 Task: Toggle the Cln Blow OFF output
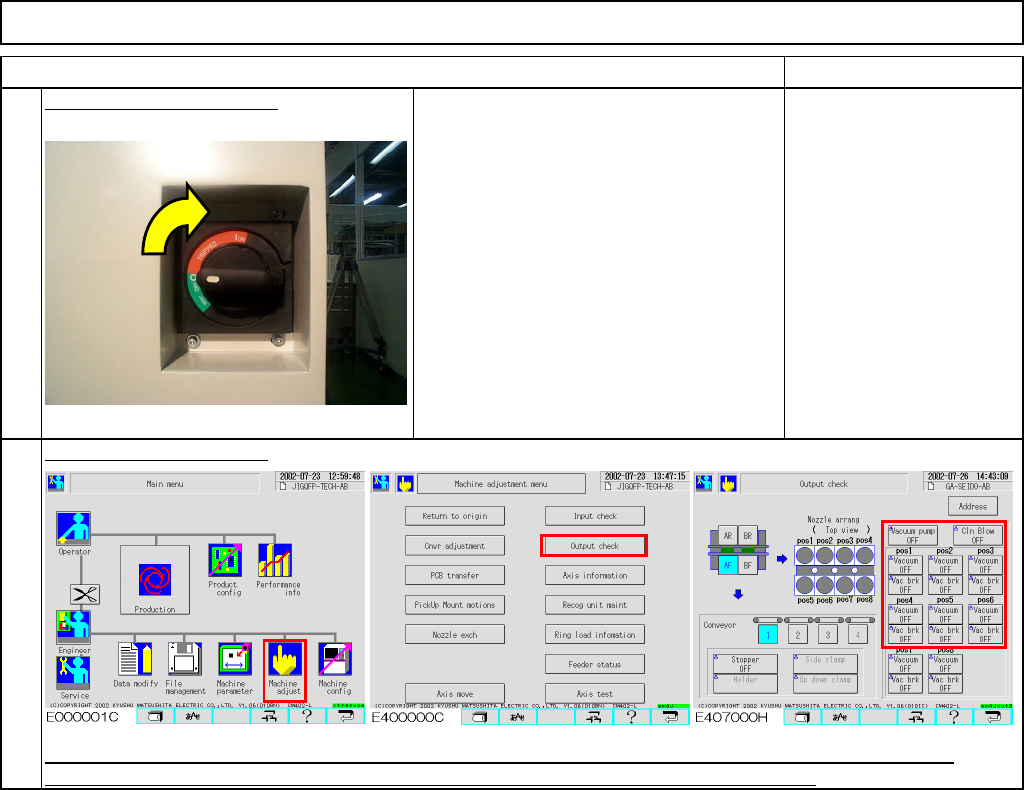[978, 535]
